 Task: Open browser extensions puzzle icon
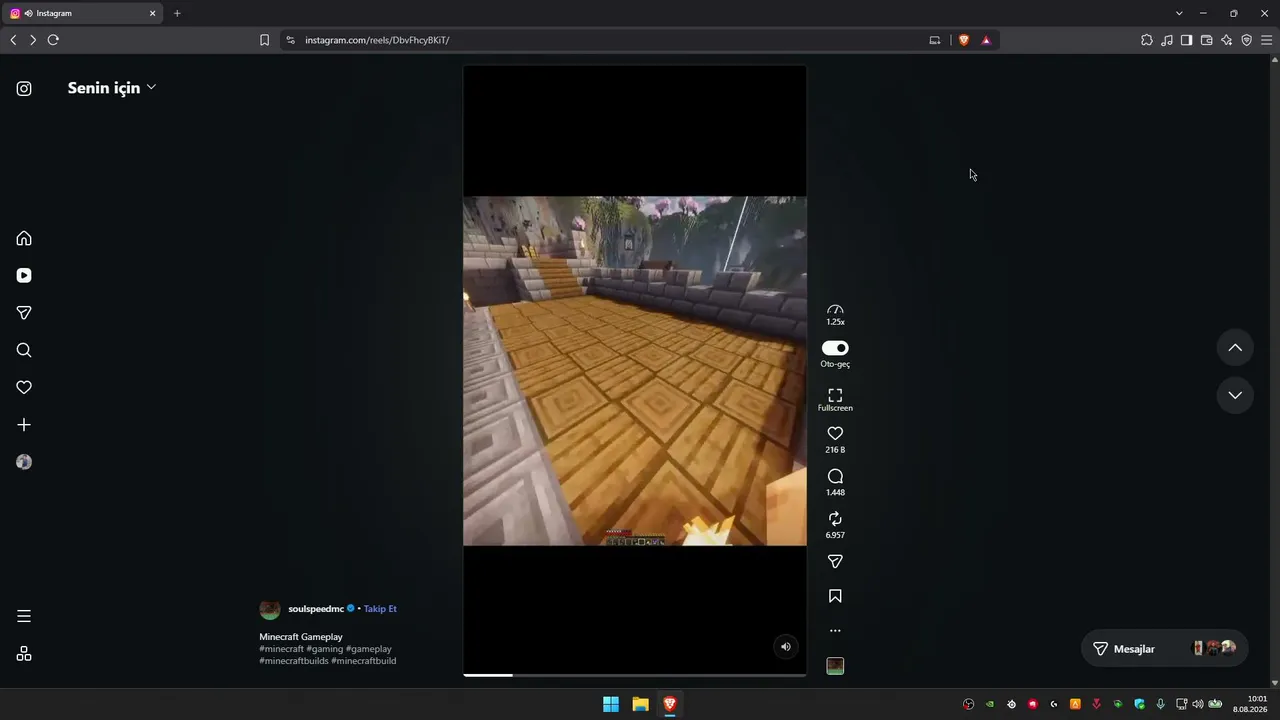pos(1147,40)
